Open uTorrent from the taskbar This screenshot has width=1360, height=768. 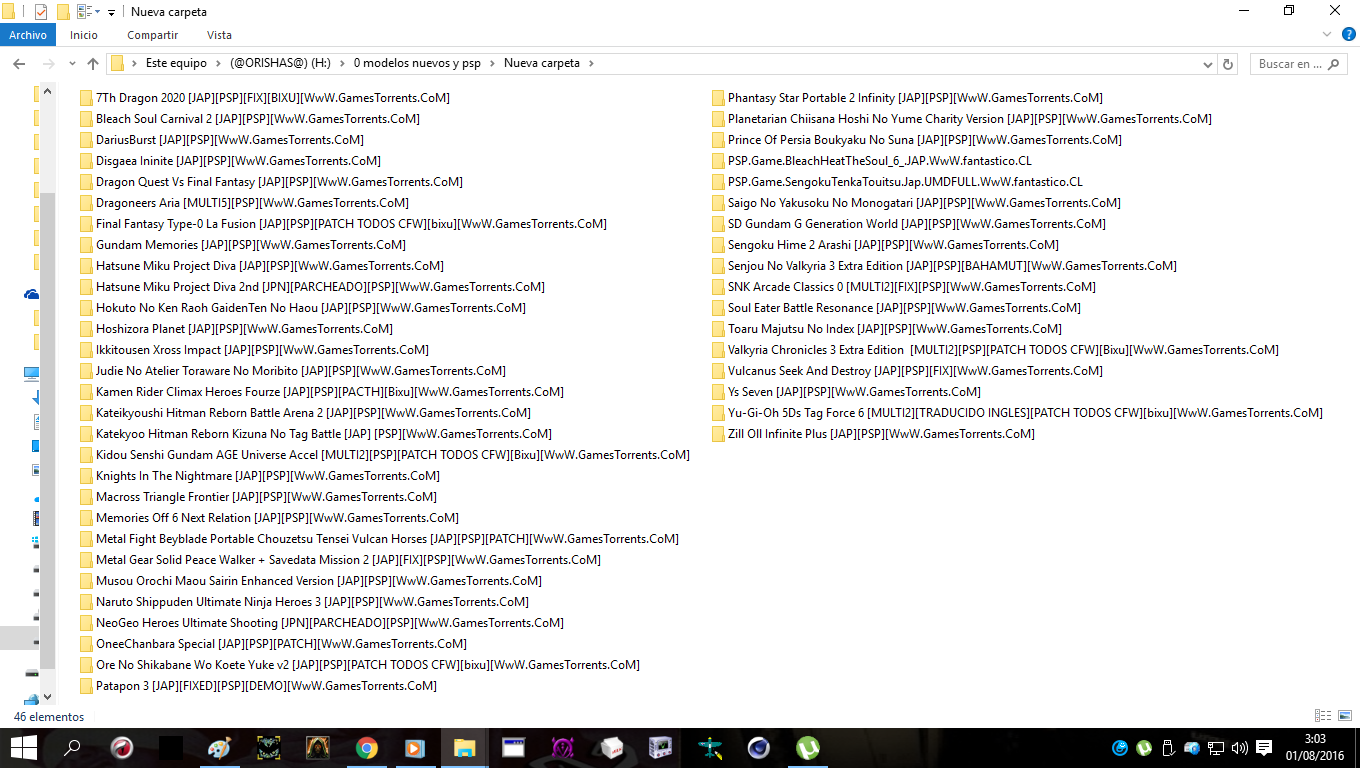(808, 748)
